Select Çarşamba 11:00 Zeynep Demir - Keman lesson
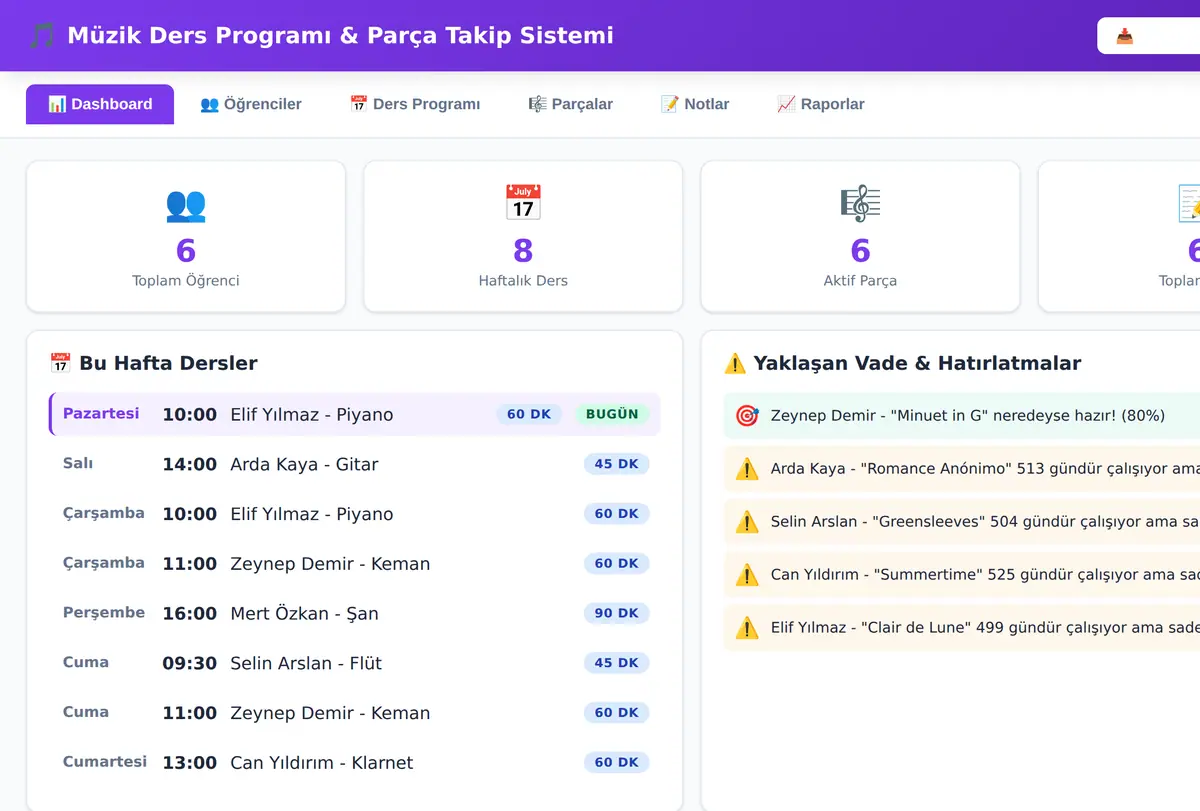 tap(355, 563)
